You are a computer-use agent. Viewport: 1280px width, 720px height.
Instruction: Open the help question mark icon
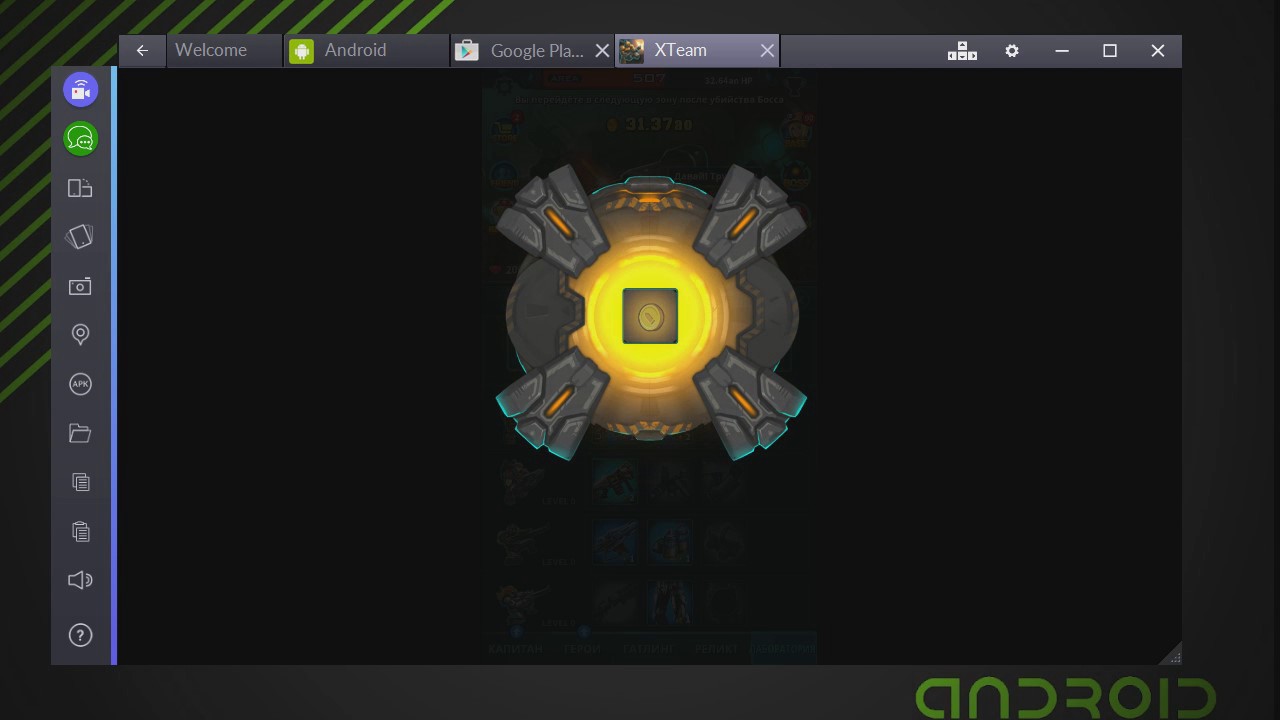click(80, 635)
